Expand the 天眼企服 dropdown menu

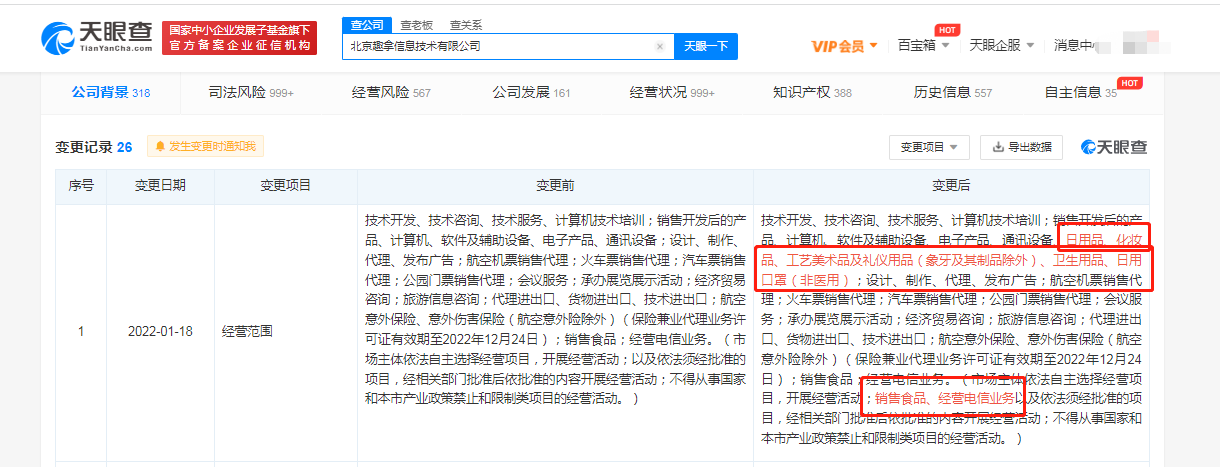click(1001, 45)
